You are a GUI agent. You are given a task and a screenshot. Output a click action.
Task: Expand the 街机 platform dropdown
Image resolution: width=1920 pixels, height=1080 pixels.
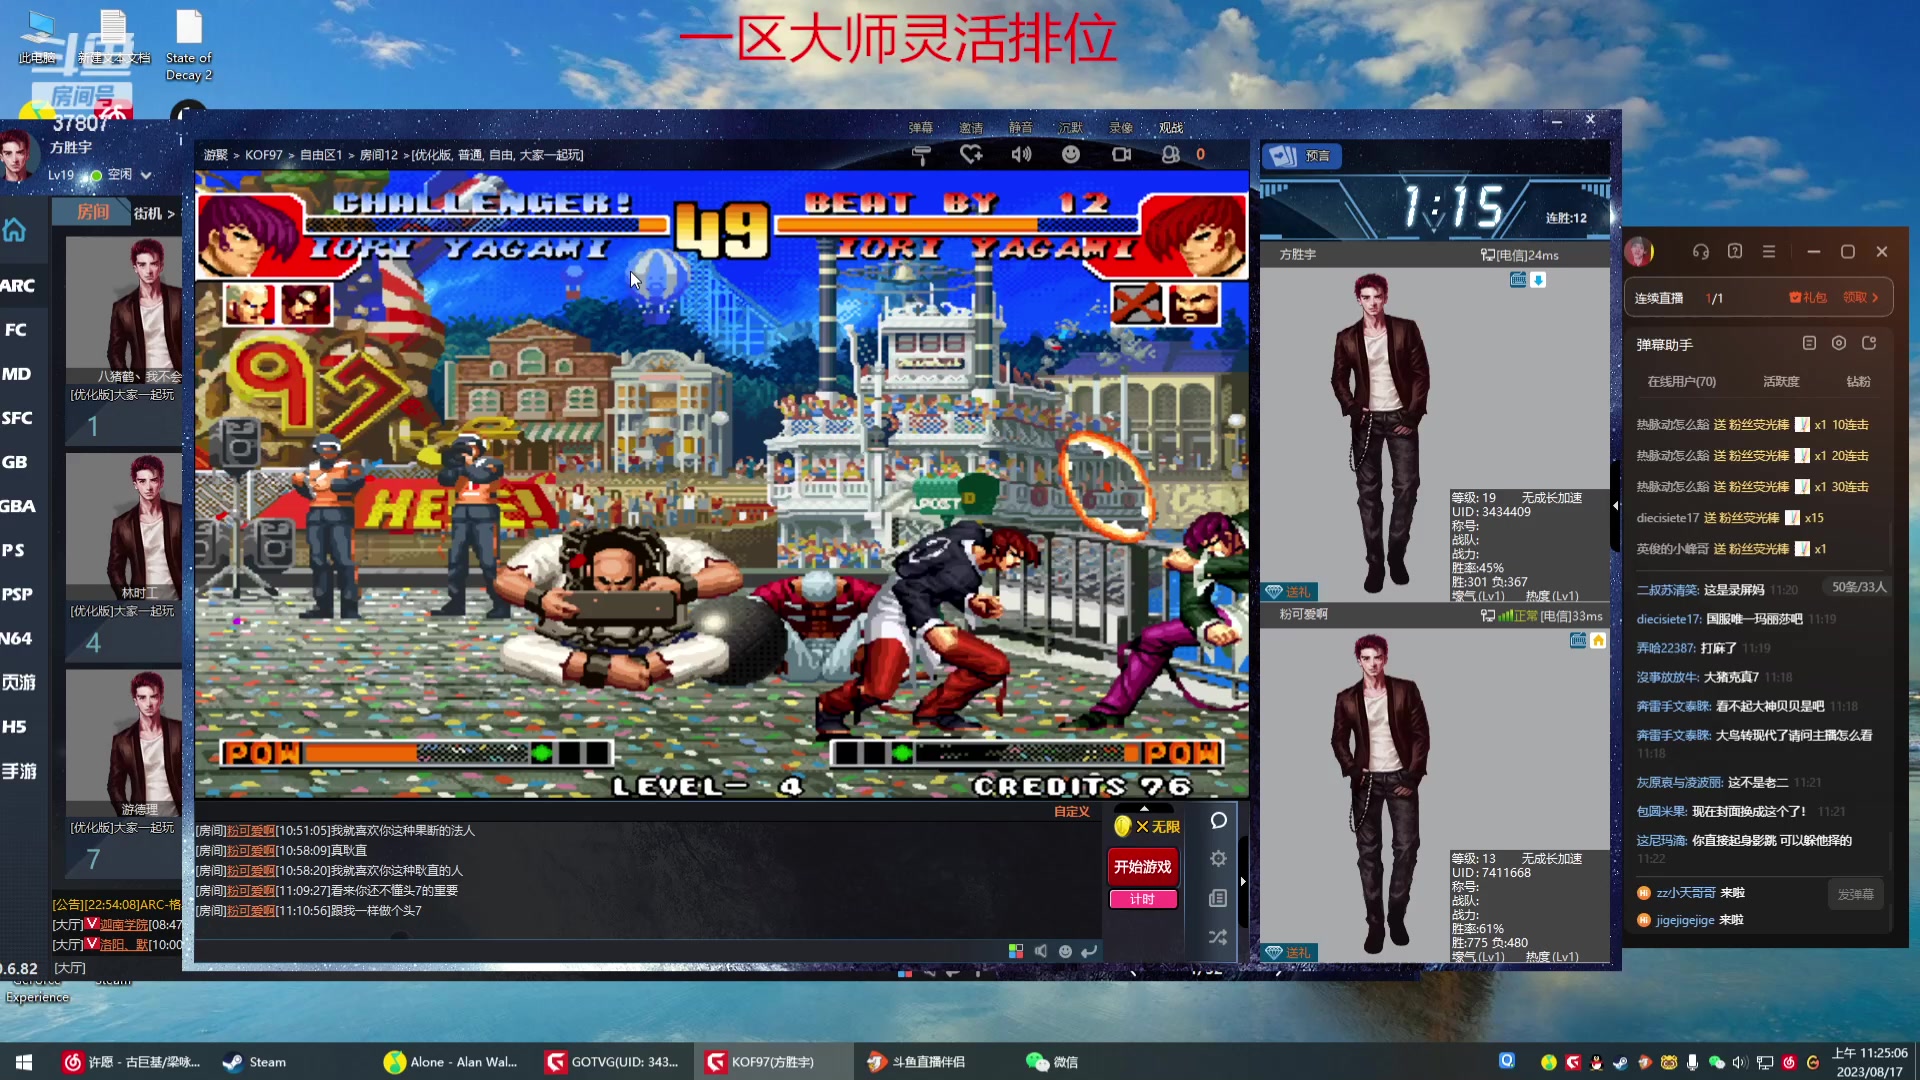(x=154, y=213)
